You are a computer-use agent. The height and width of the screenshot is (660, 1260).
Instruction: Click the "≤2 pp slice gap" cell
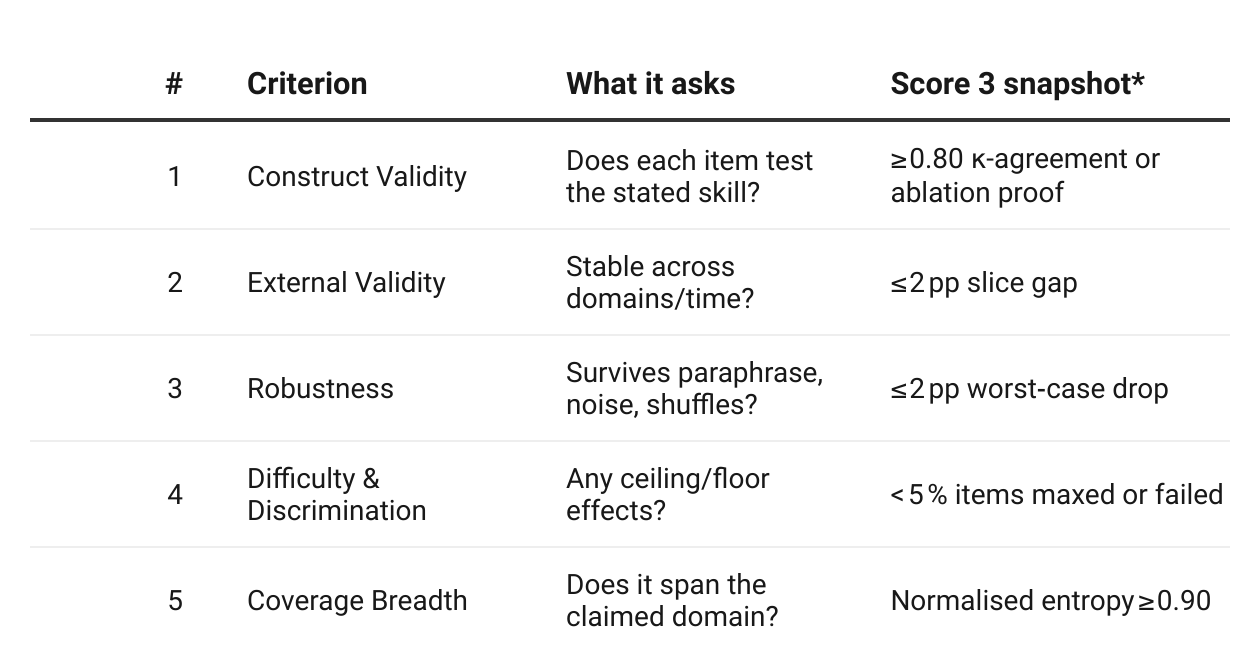pyautogui.click(x=984, y=283)
